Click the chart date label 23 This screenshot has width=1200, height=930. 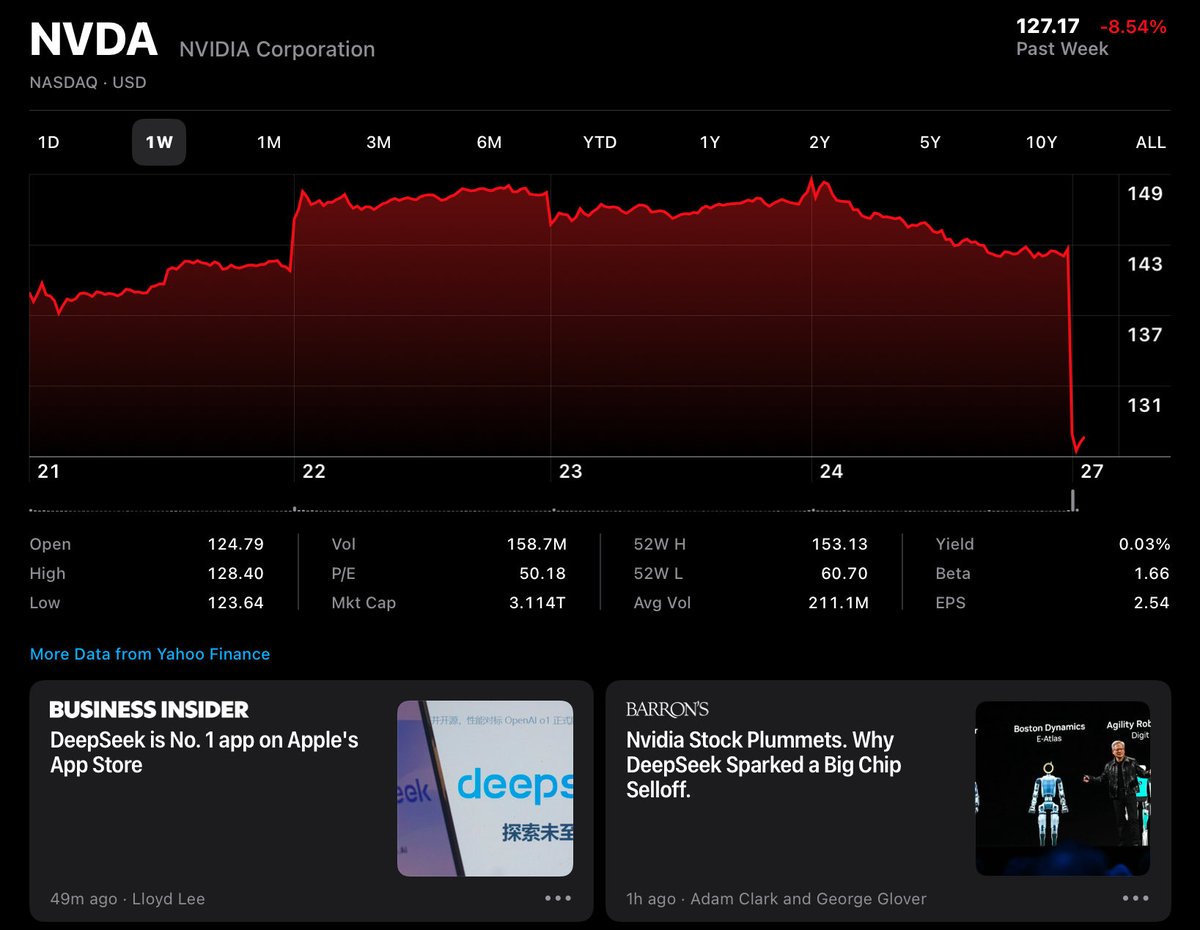570,471
